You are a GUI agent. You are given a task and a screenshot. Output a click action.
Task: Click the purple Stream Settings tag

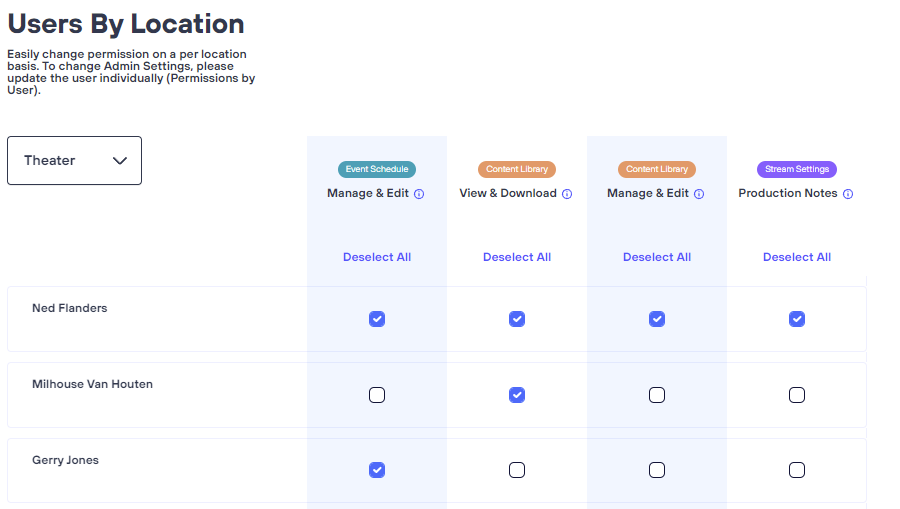tap(797, 170)
